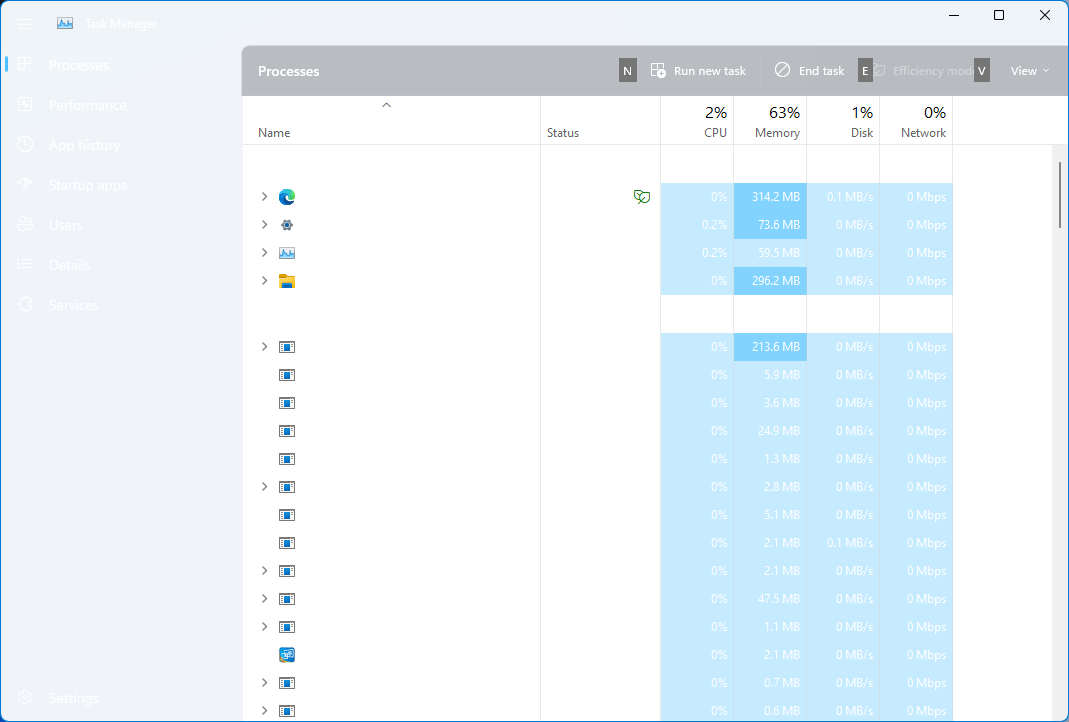Click the sort direction chevron above Name
This screenshot has width=1069, height=722.
386,105
